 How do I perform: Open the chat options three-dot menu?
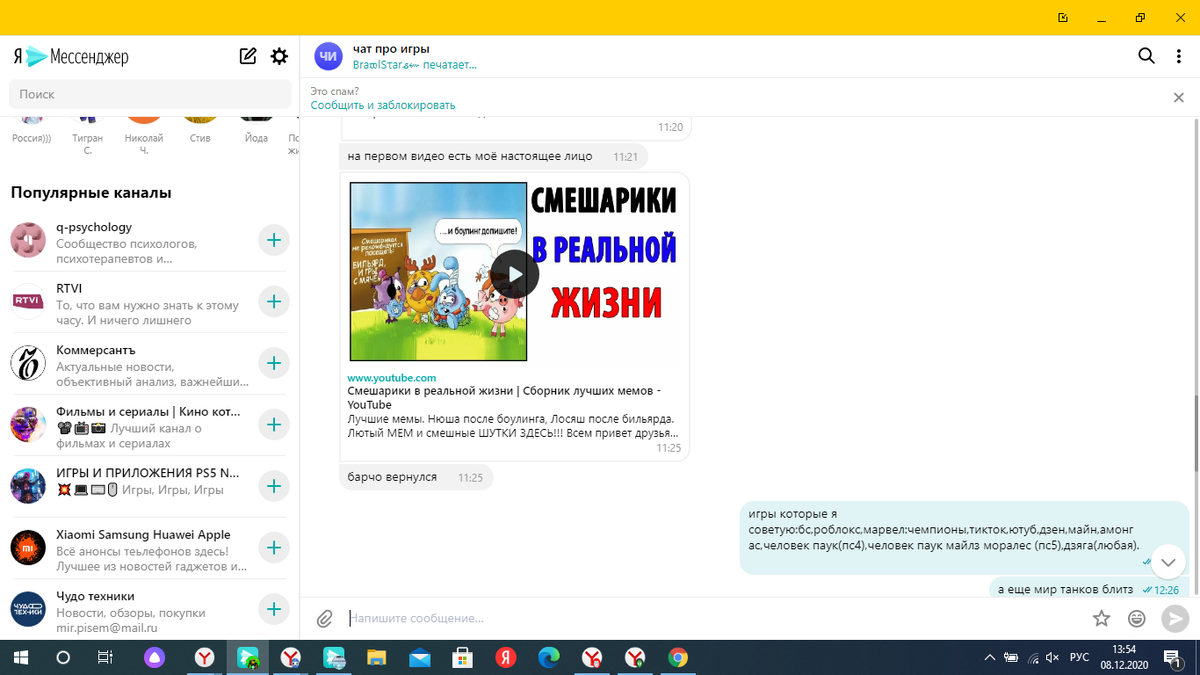click(1180, 57)
